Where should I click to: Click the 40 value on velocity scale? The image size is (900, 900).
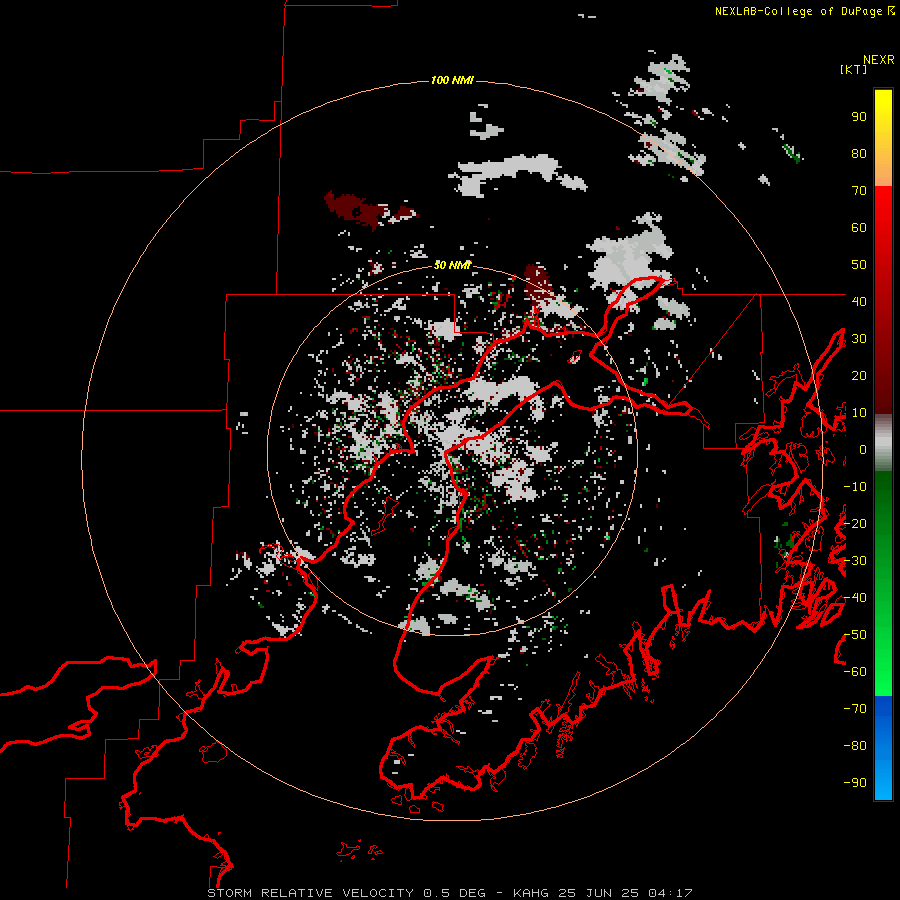[x=859, y=301]
